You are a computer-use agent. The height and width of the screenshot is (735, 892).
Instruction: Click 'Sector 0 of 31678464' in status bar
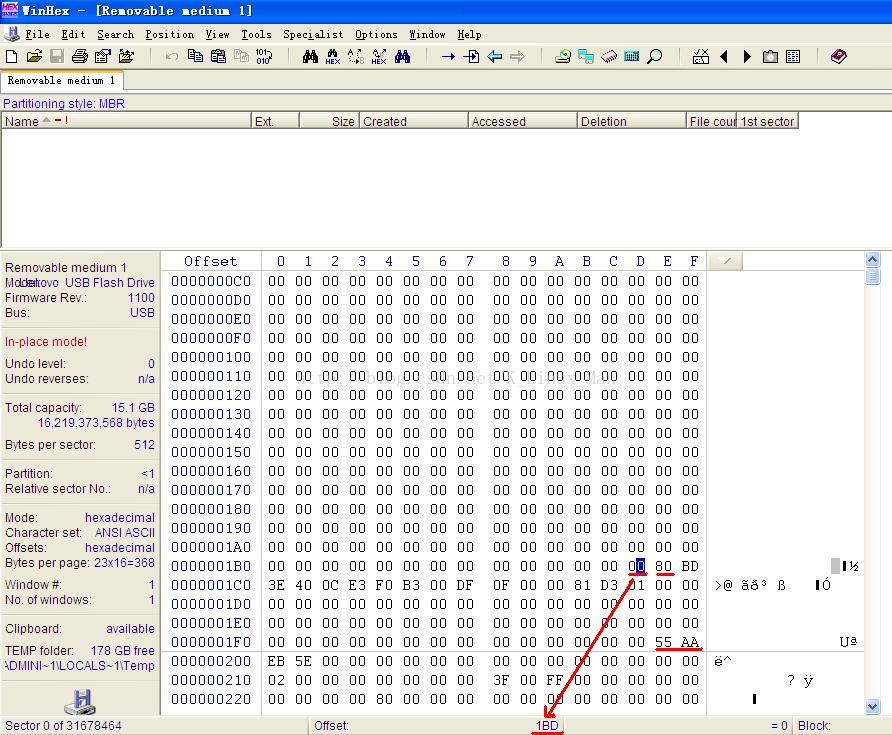63,725
